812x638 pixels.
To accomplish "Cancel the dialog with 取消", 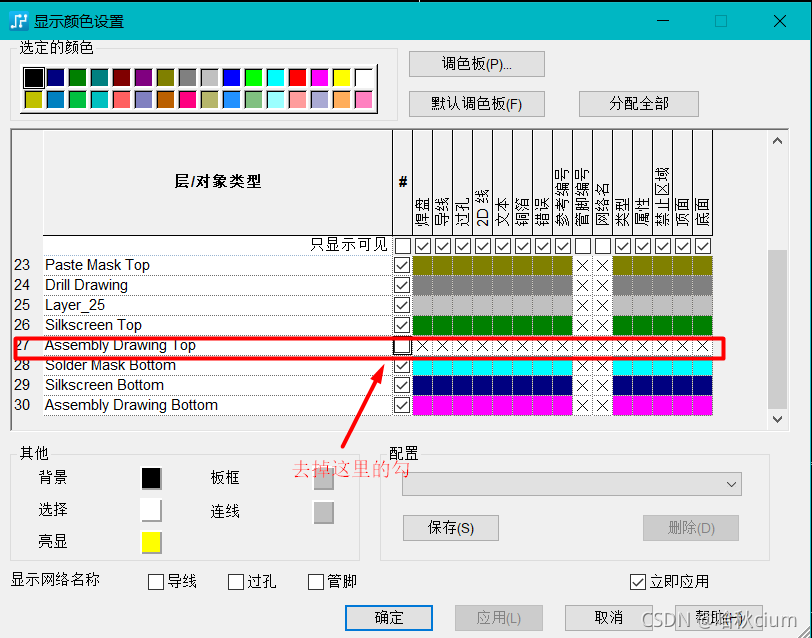I will point(608,618).
